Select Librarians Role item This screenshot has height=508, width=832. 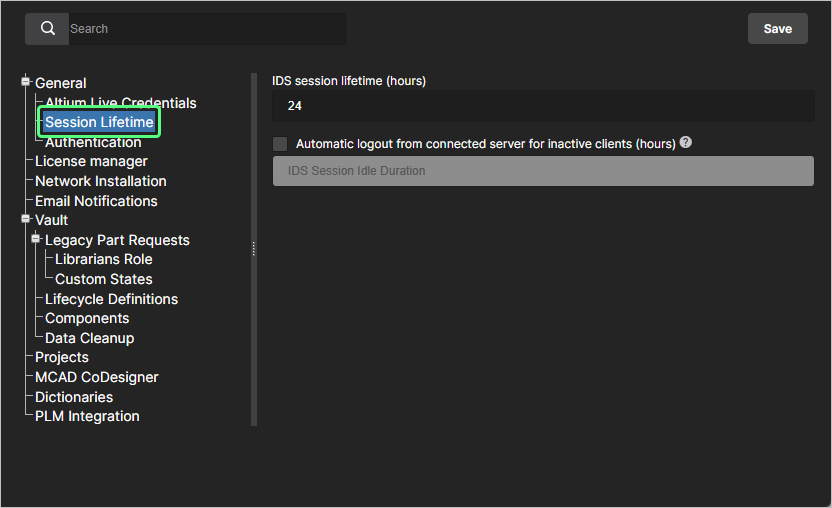point(104,259)
